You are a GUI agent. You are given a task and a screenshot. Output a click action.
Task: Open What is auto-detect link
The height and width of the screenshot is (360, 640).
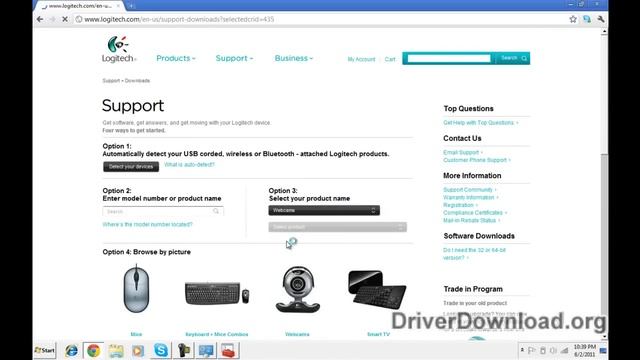coord(189,164)
